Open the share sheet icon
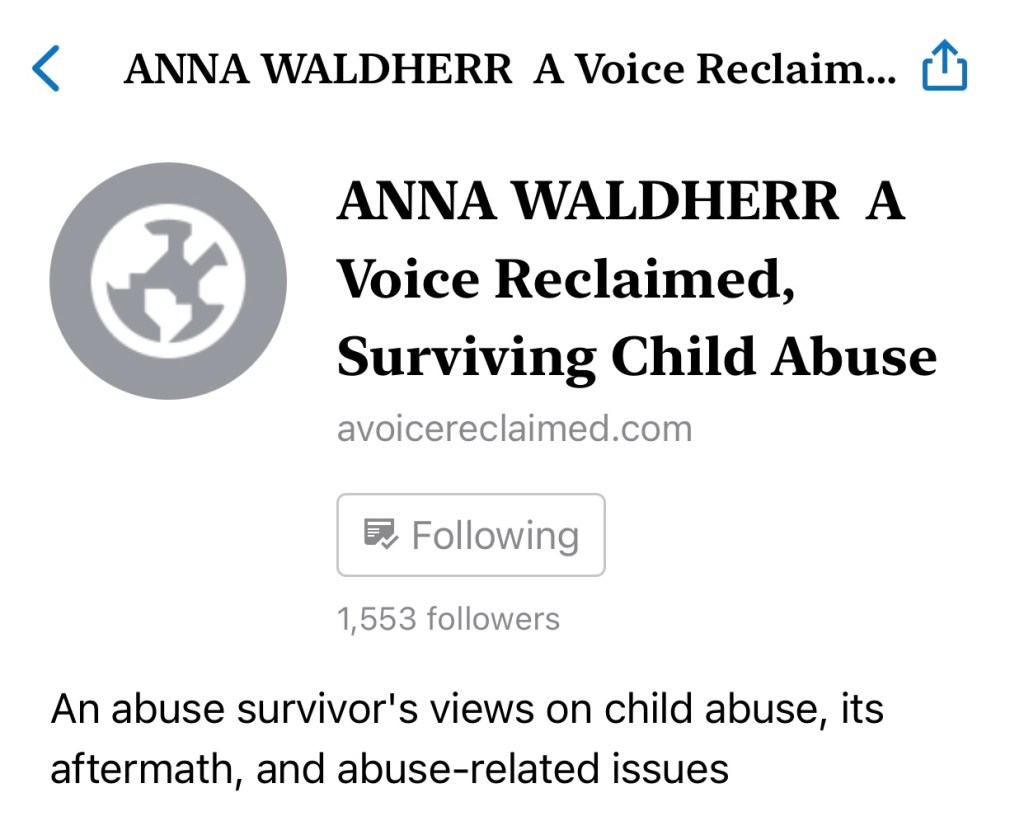The width and height of the screenshot is (1024, 835). (944, 69)
